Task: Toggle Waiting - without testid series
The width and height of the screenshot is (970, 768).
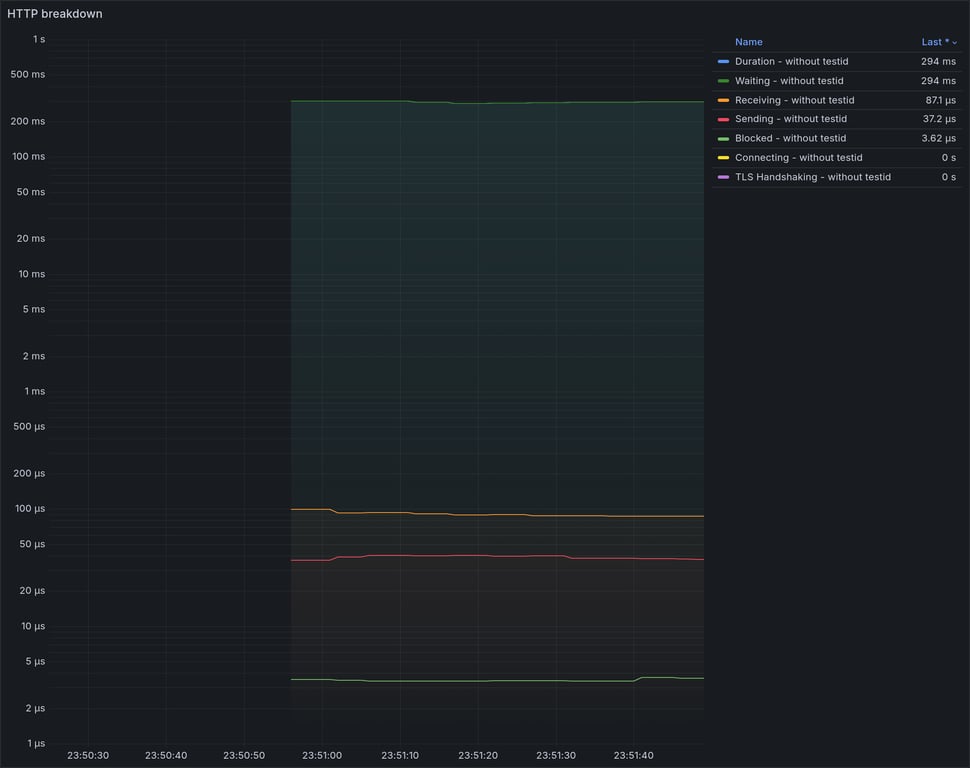Action: (789, 80)
